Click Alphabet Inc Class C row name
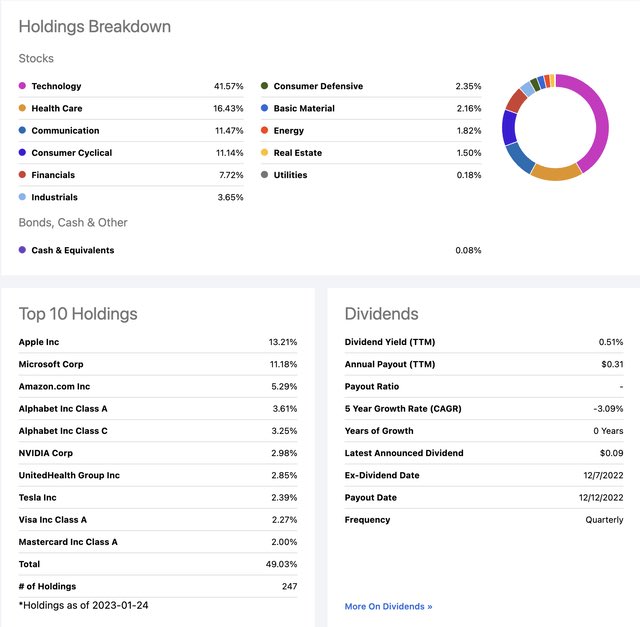This screenshot has height=627, width=640. 63,431
